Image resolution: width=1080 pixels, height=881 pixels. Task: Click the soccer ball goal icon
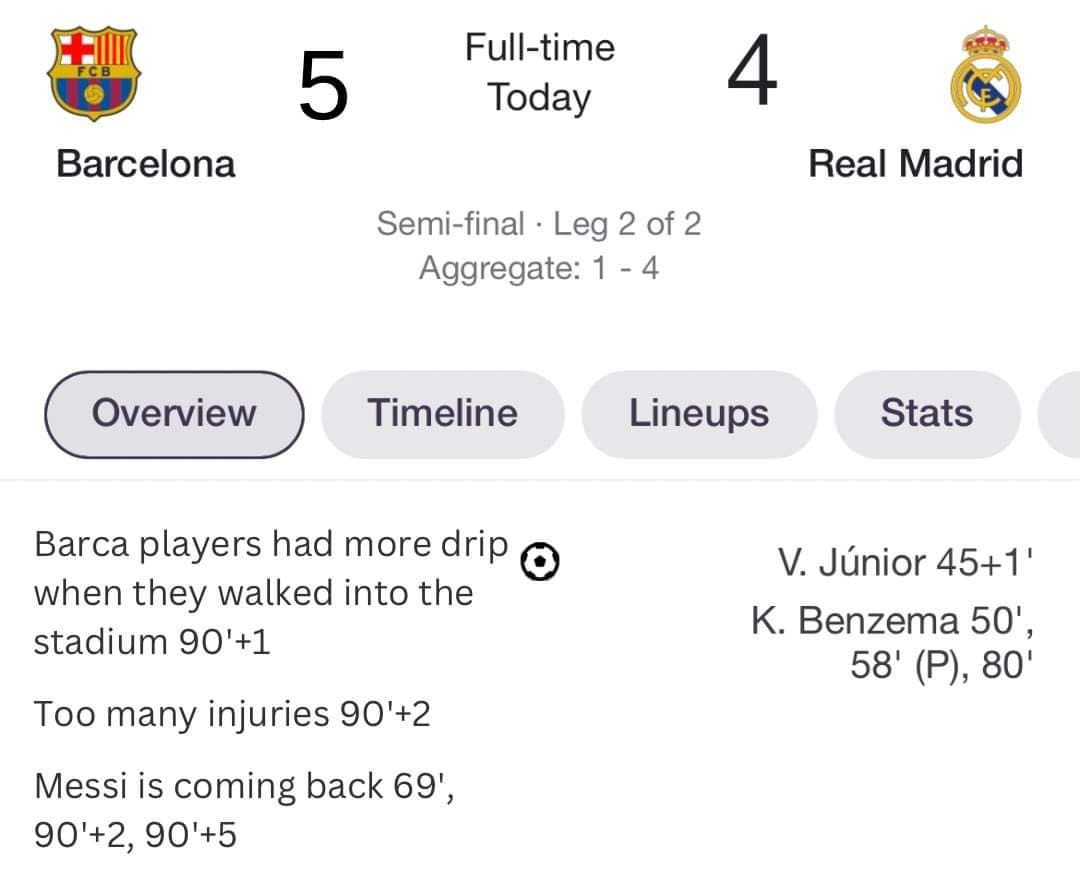coord(539,561)
